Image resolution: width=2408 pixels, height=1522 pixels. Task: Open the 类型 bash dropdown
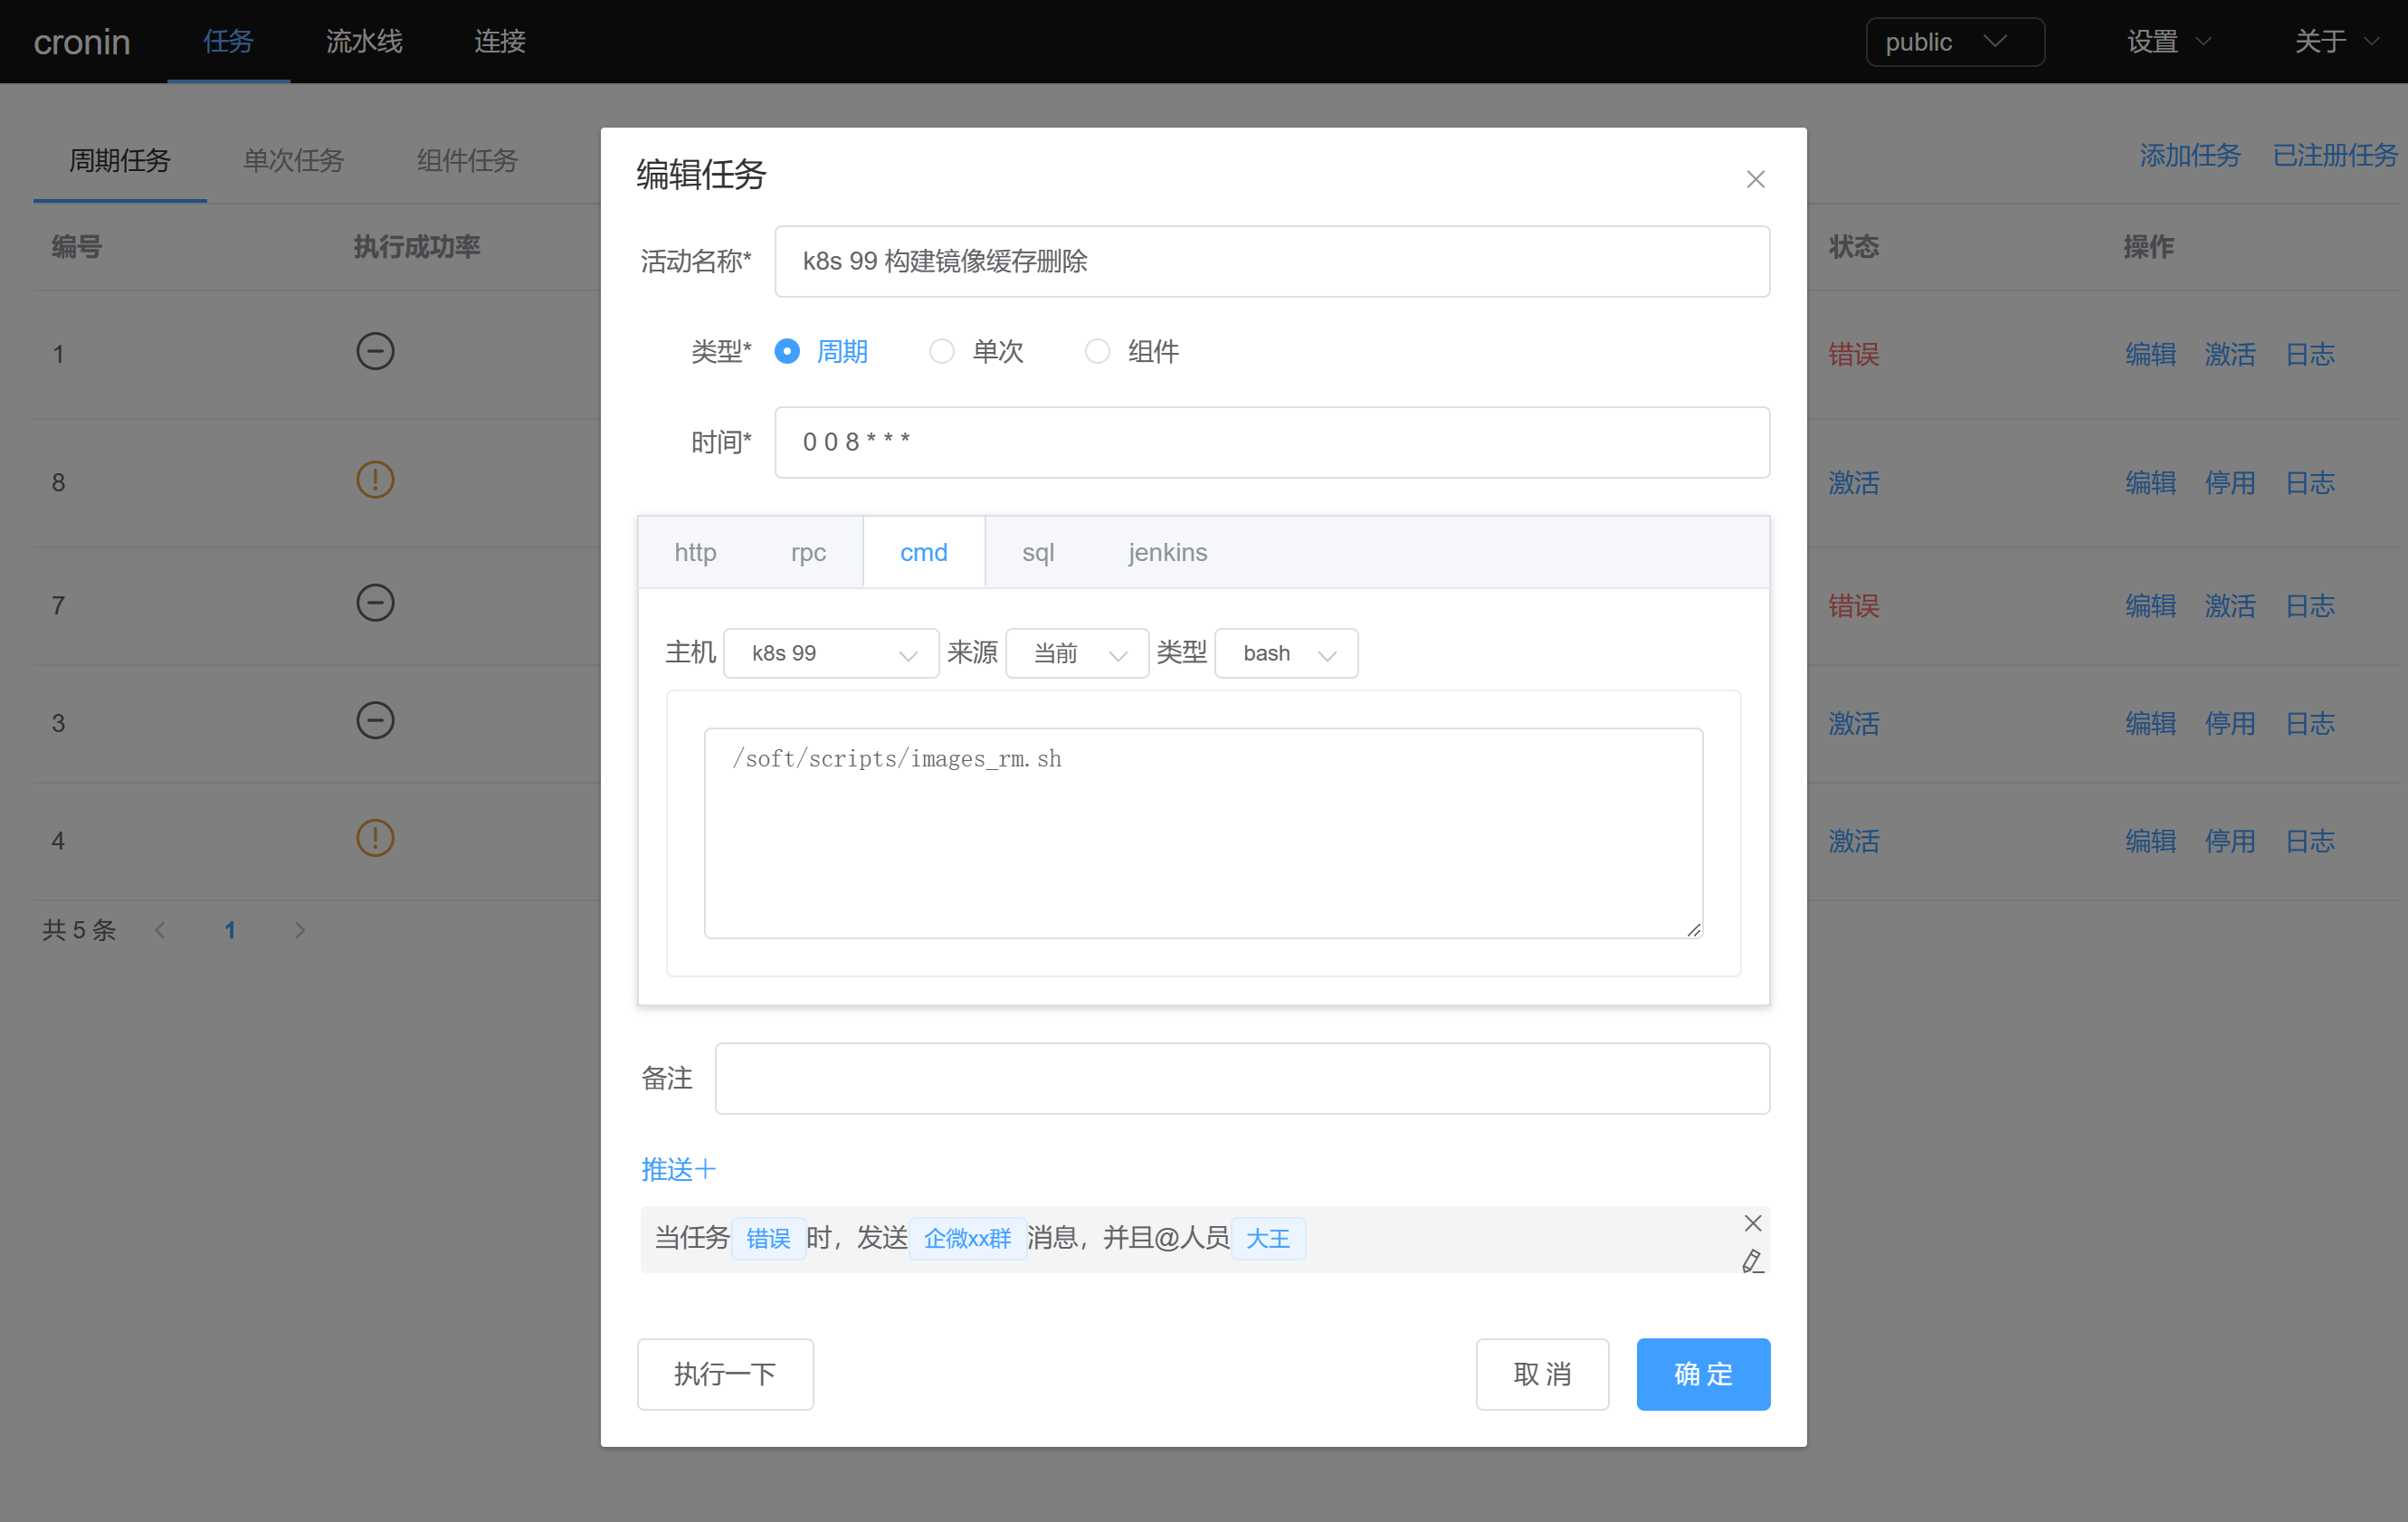point(1286,653)
